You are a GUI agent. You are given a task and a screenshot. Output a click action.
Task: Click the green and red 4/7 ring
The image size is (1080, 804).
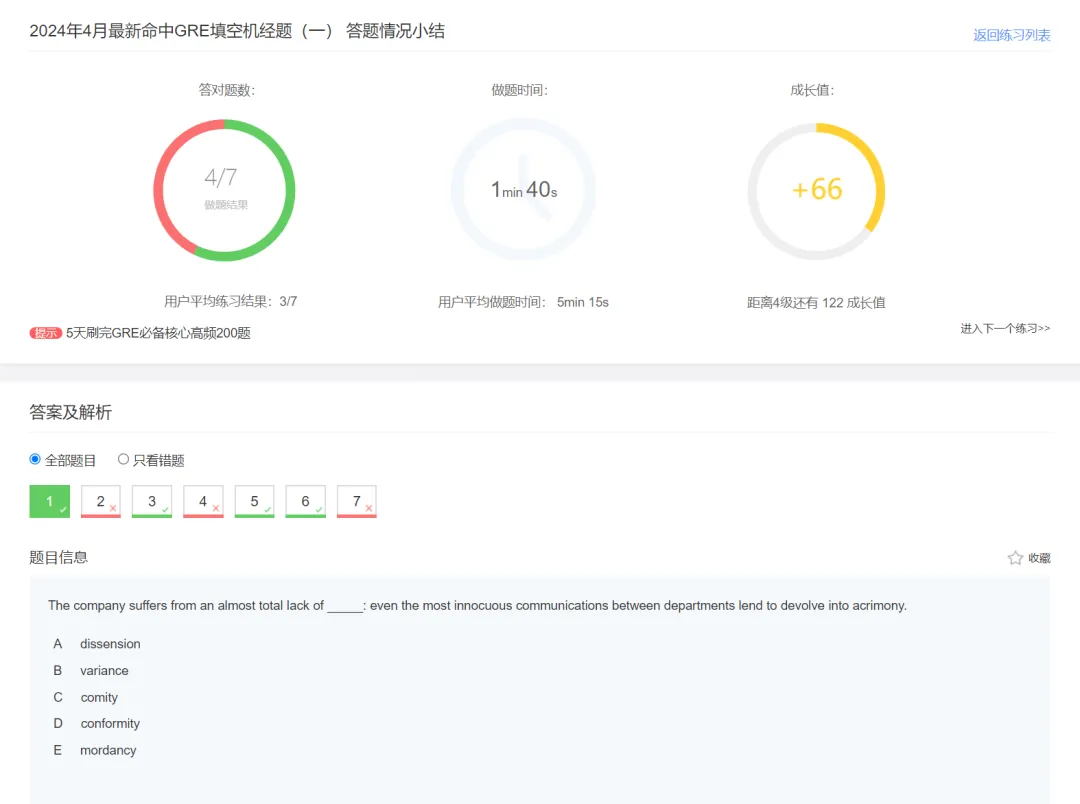click(224, 189)
